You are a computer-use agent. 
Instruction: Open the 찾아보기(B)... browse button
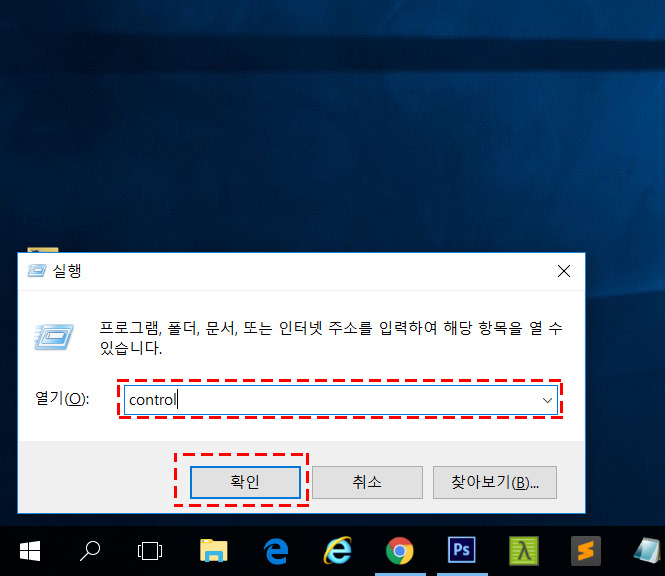(x=495, y=482)
